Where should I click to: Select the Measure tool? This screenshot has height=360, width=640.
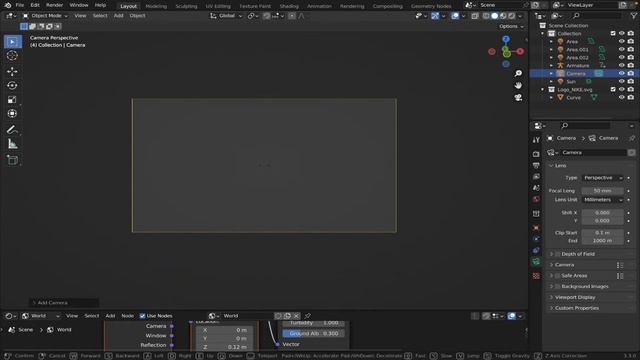click(x=12, y=144)
